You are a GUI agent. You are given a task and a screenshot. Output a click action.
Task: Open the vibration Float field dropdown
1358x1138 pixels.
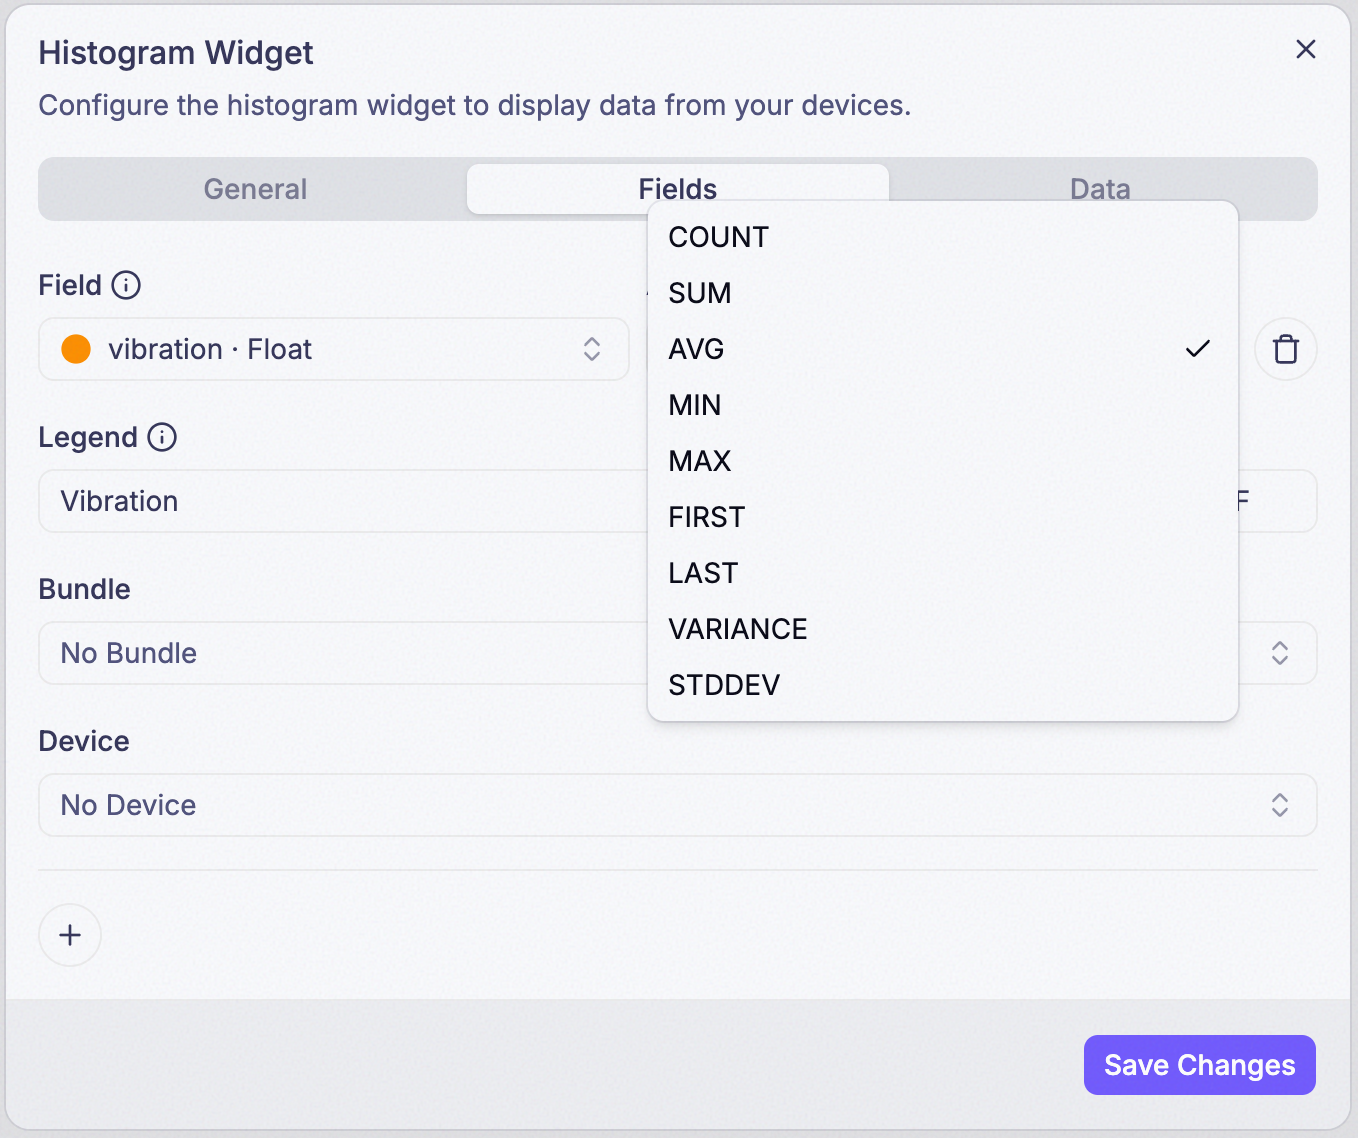tap(334, 349)
